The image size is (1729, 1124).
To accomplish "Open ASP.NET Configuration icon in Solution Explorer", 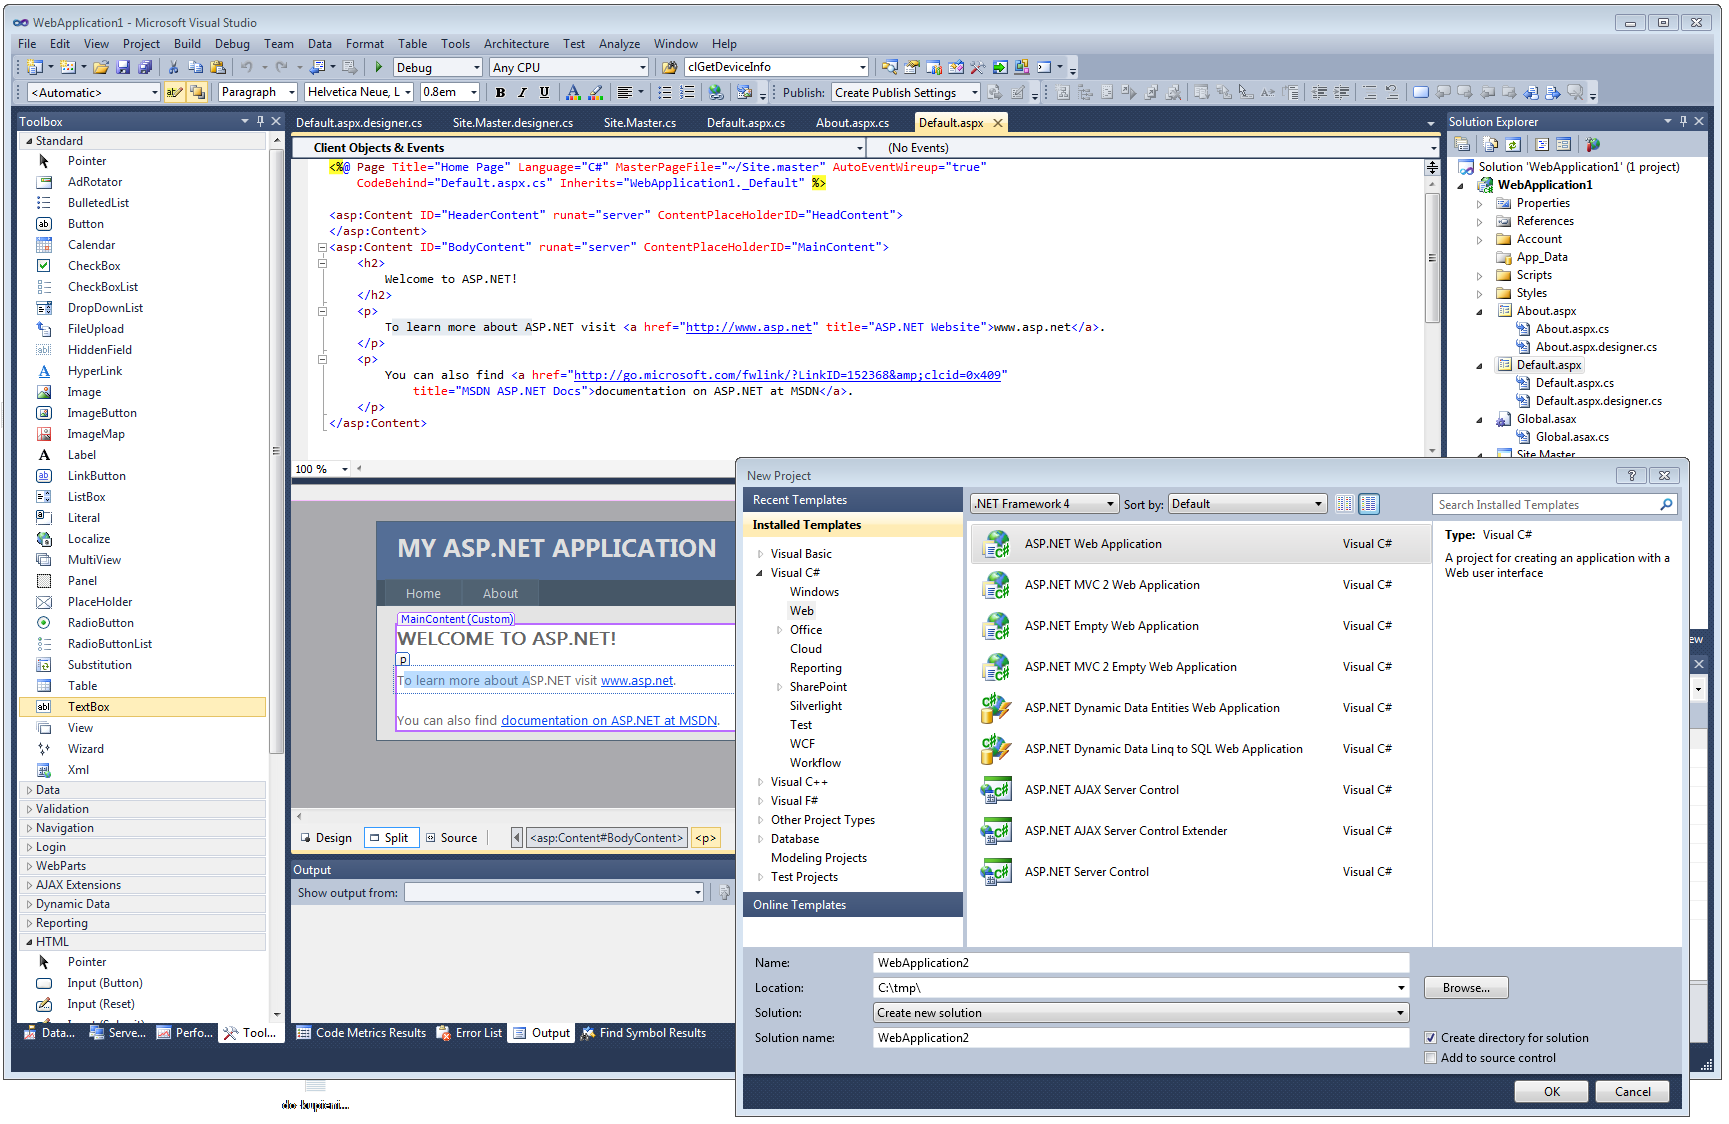I will coord(1593,144).
